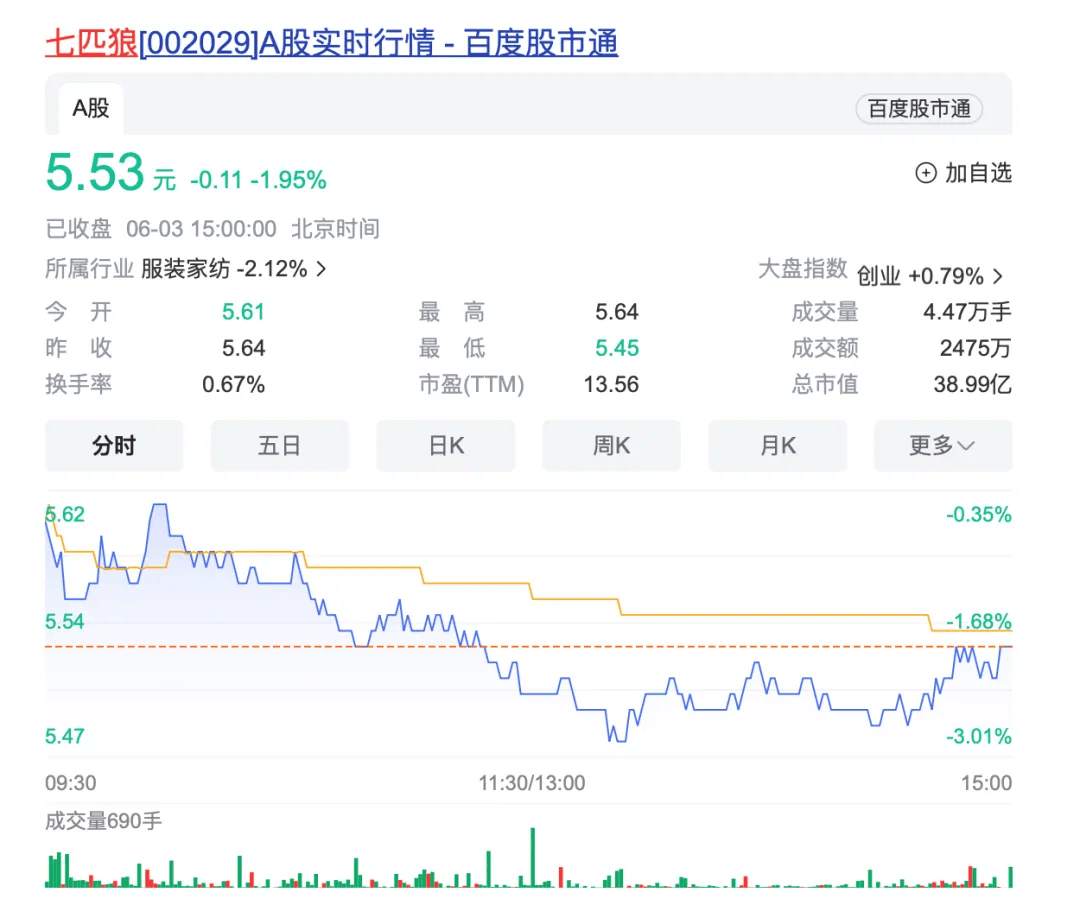Expand the 创业 index chevron

pyautogui.click(x=997, y=276)
